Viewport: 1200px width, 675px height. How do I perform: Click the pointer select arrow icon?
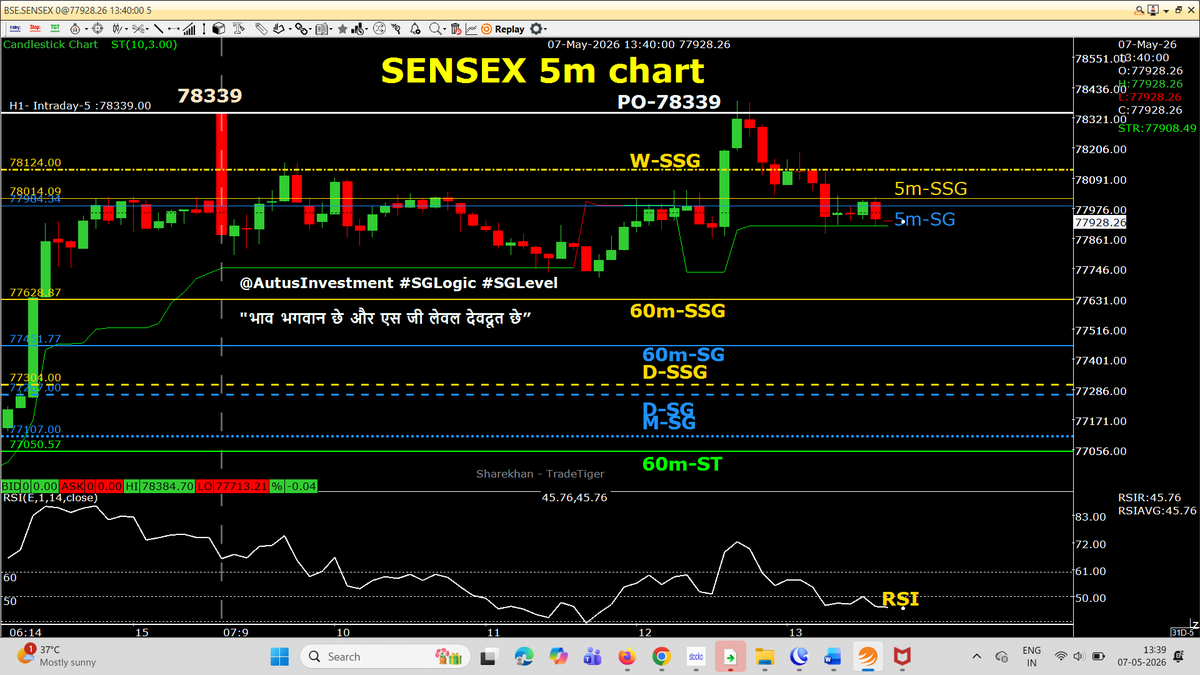[x=396, y=29]
